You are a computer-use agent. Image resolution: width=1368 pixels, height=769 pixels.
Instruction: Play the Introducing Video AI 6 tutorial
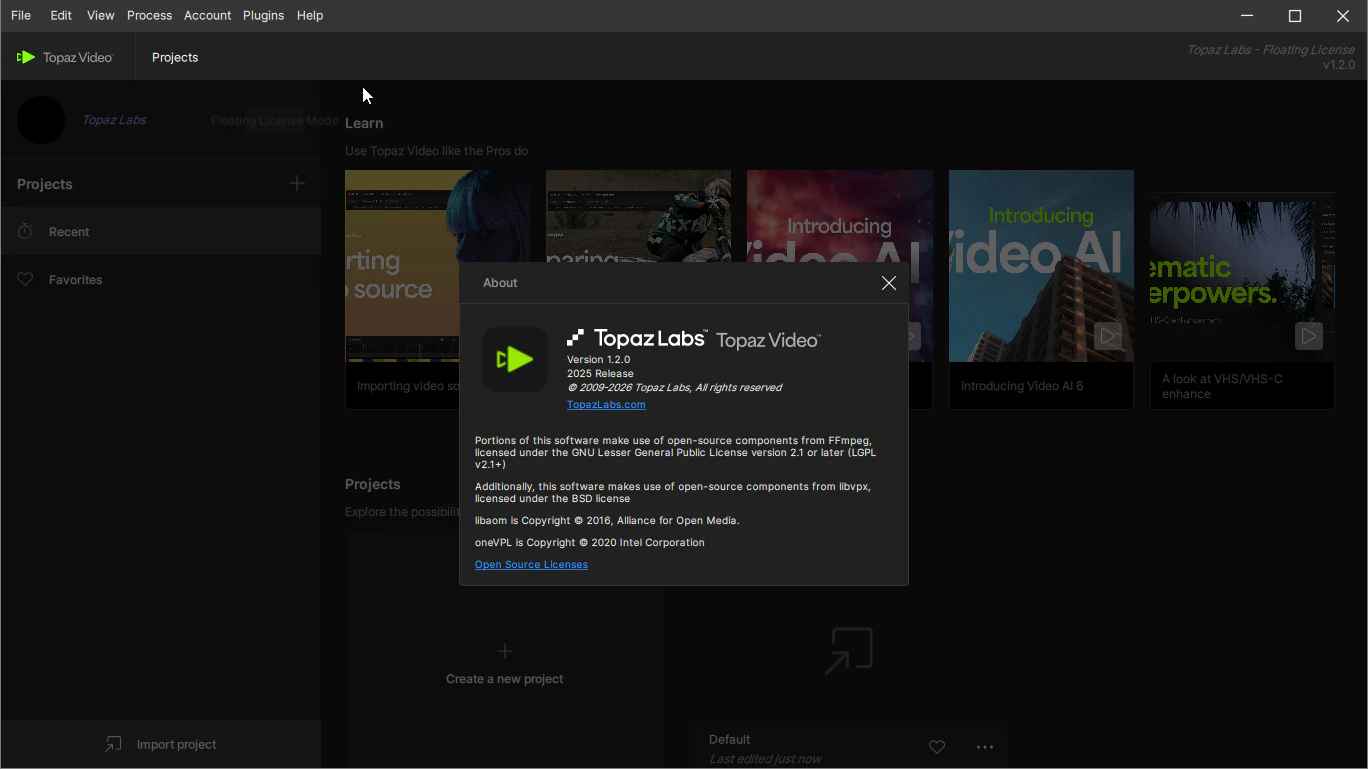pyautogui.click(x=1107, y=336)
